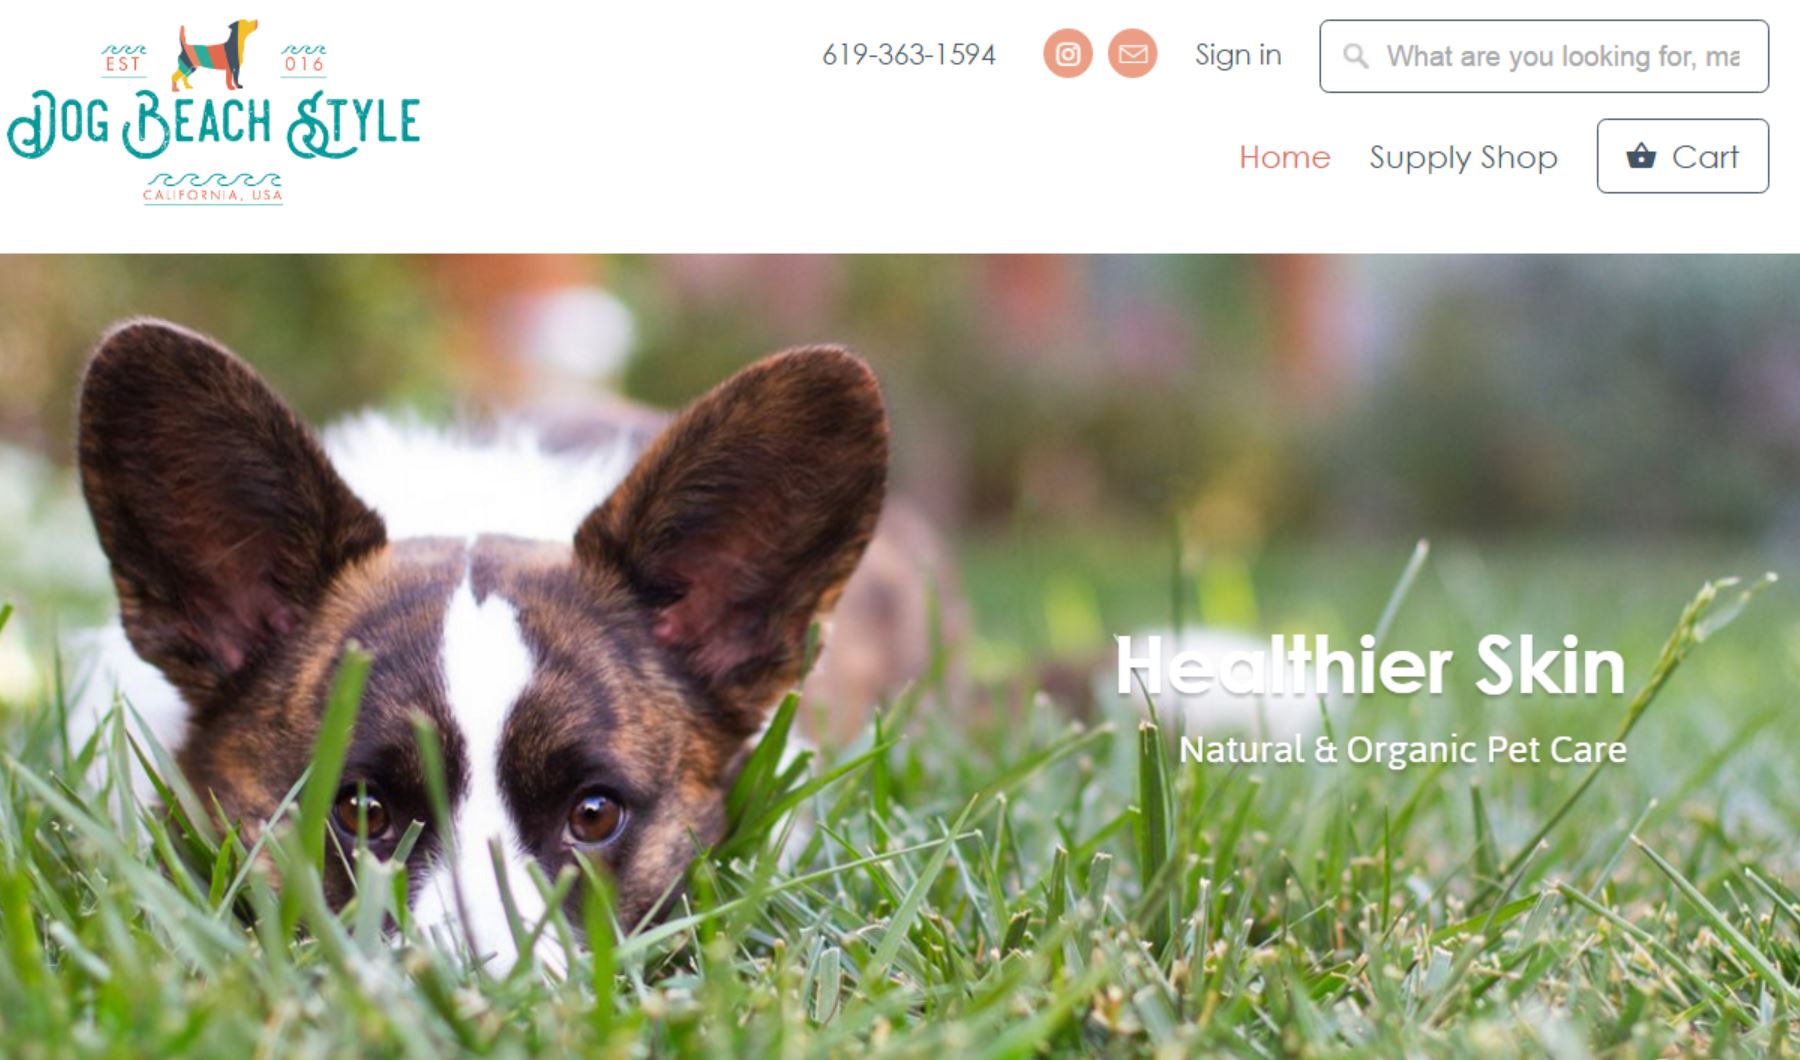Click the colorful dog silhouette in logo
The height and width of the screenshot is (1060, 1800).
click(214, 54)
